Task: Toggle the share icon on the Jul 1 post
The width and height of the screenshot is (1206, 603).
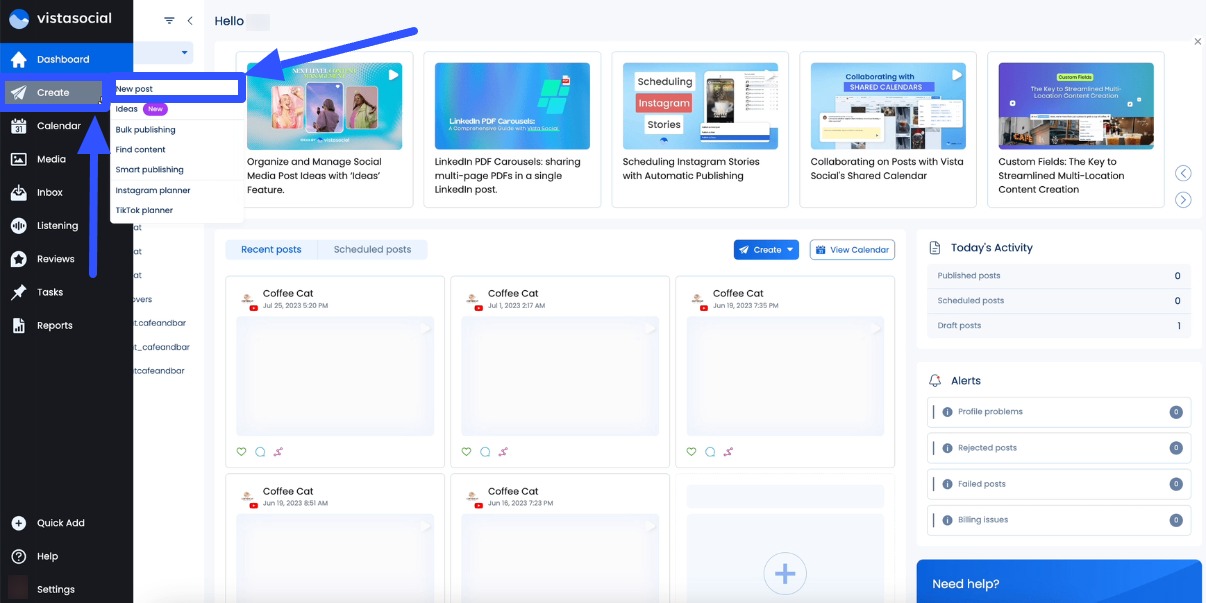Action: (503, 452)
